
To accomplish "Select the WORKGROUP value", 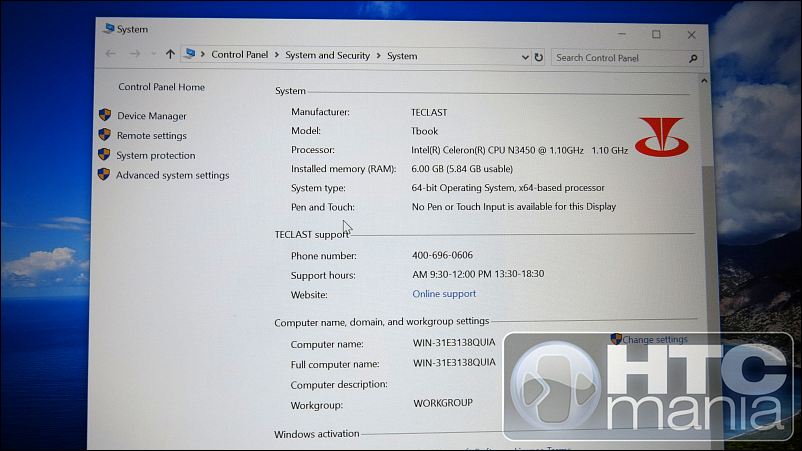I will tap(443, 403).
